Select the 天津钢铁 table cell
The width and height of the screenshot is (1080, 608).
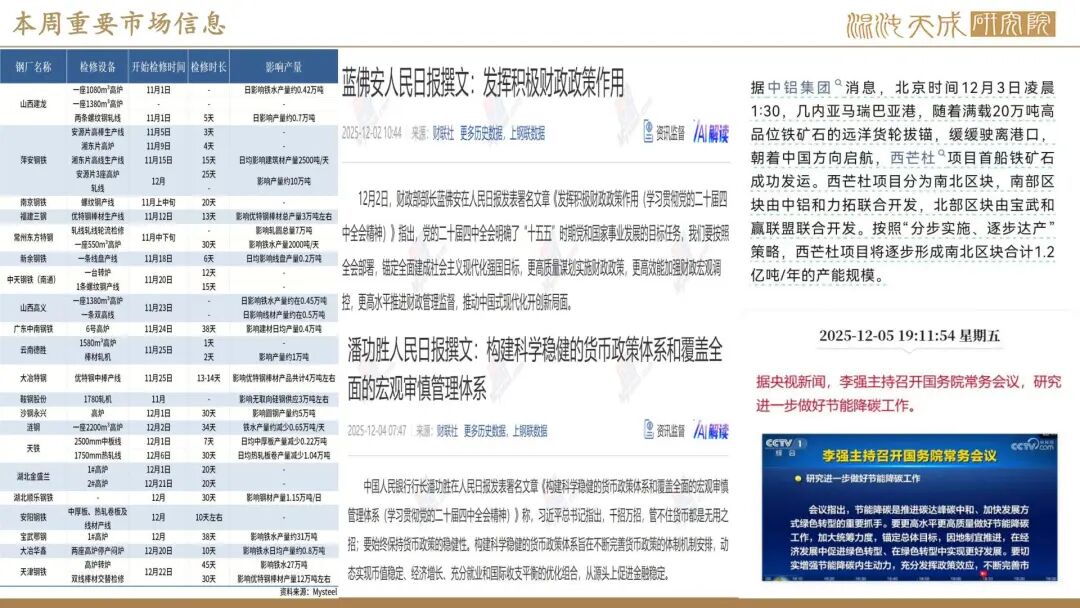[33, 572]
